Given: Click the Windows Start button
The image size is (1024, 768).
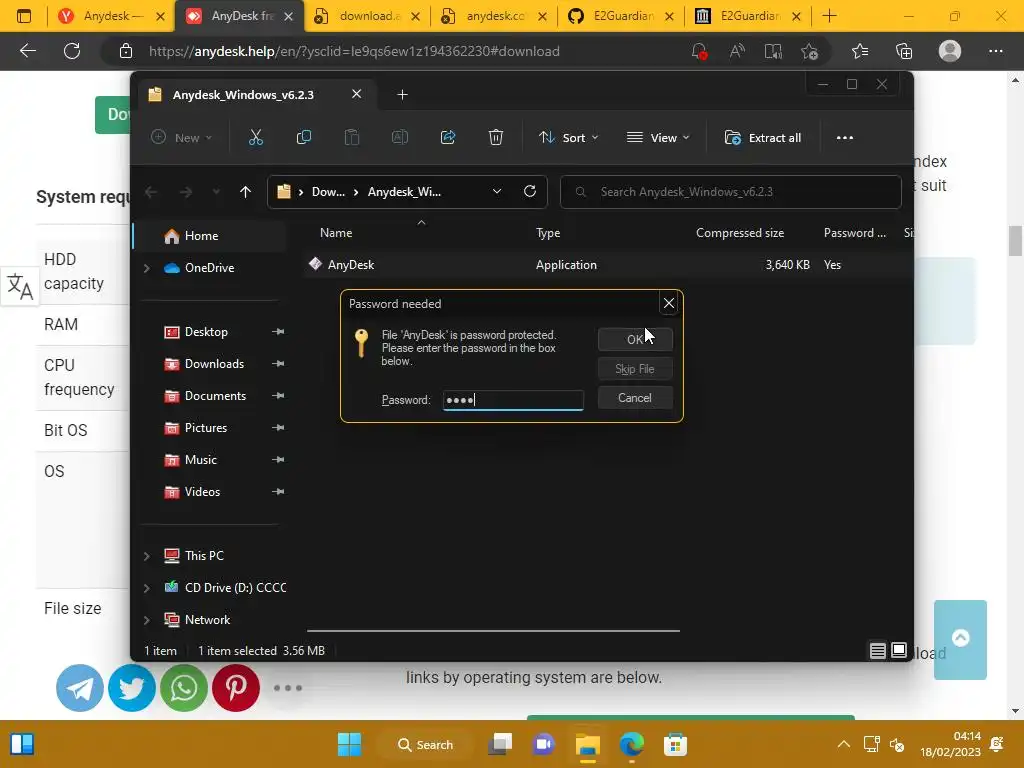Looking at the screenshot, I should (349, 744).
